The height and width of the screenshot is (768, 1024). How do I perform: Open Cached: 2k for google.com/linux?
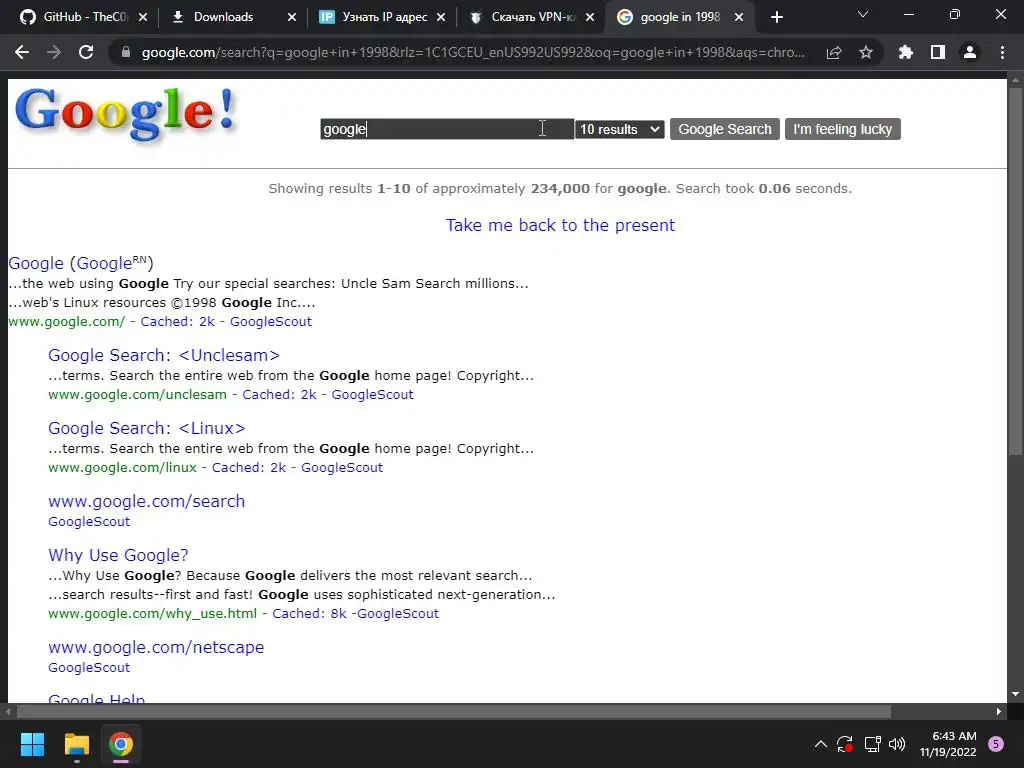(249, 468)
